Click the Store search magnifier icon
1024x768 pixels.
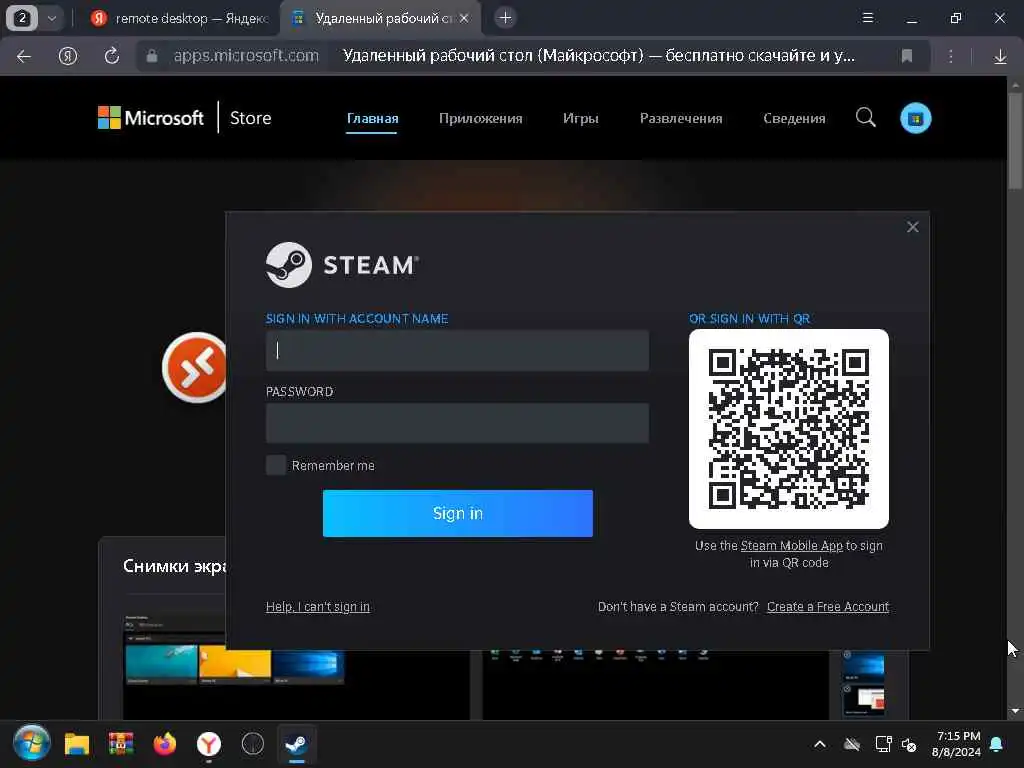pos(865,118)
